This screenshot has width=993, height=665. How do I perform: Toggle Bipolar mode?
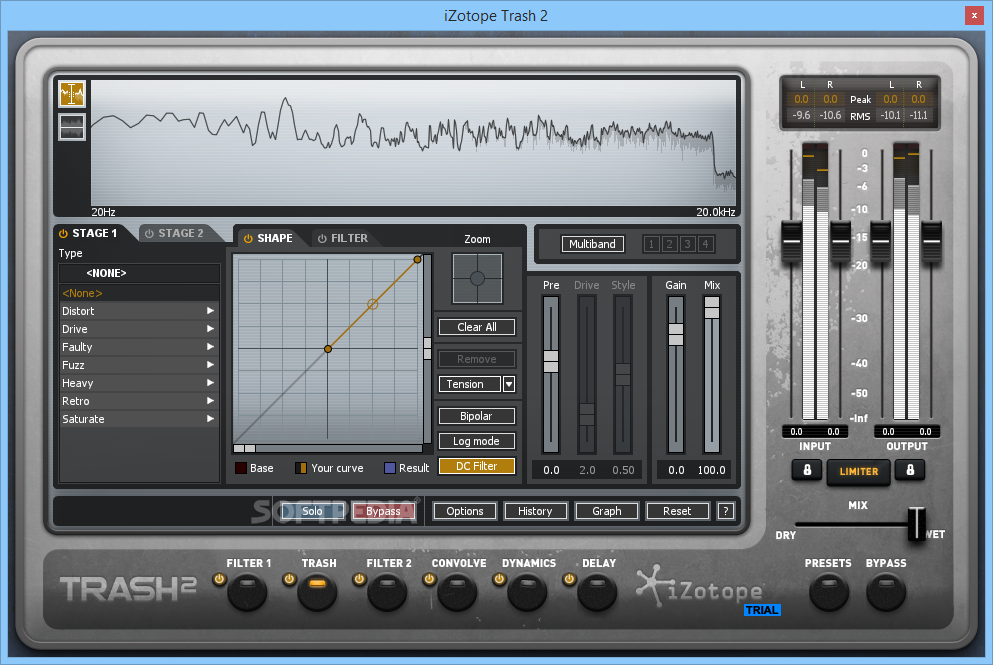[x=477, y=416]
